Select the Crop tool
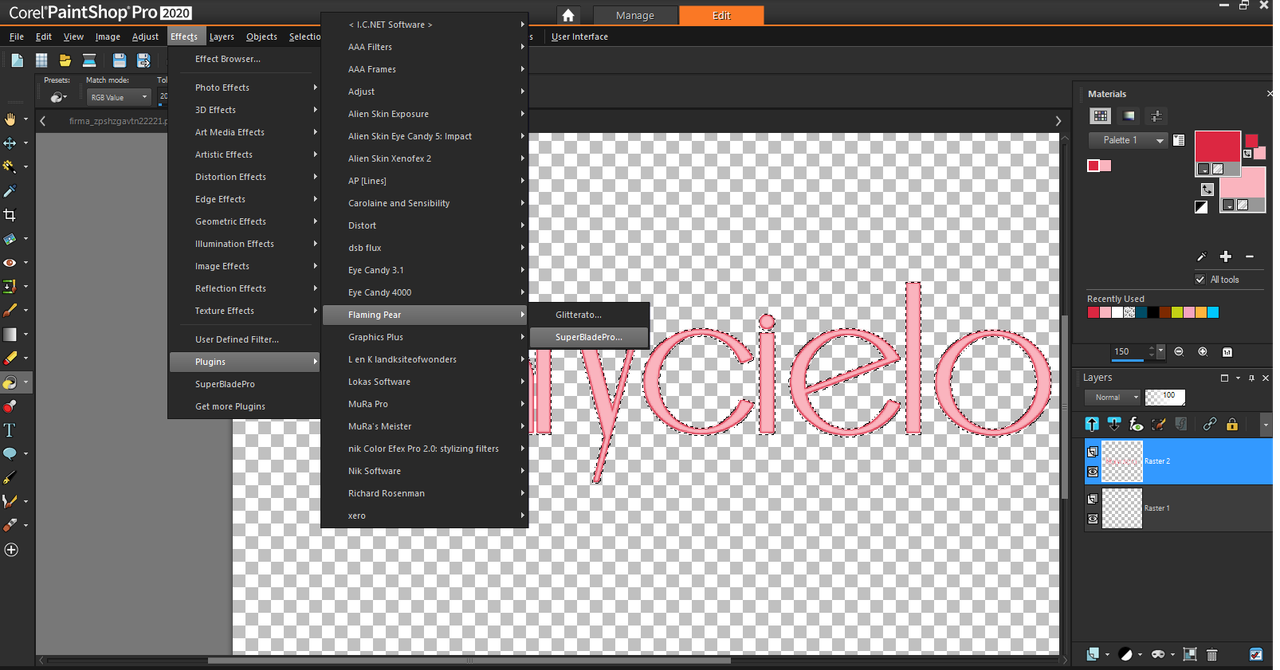Image resolution: width=1280 pixels, height=670 pixels. tap(10, 215)
